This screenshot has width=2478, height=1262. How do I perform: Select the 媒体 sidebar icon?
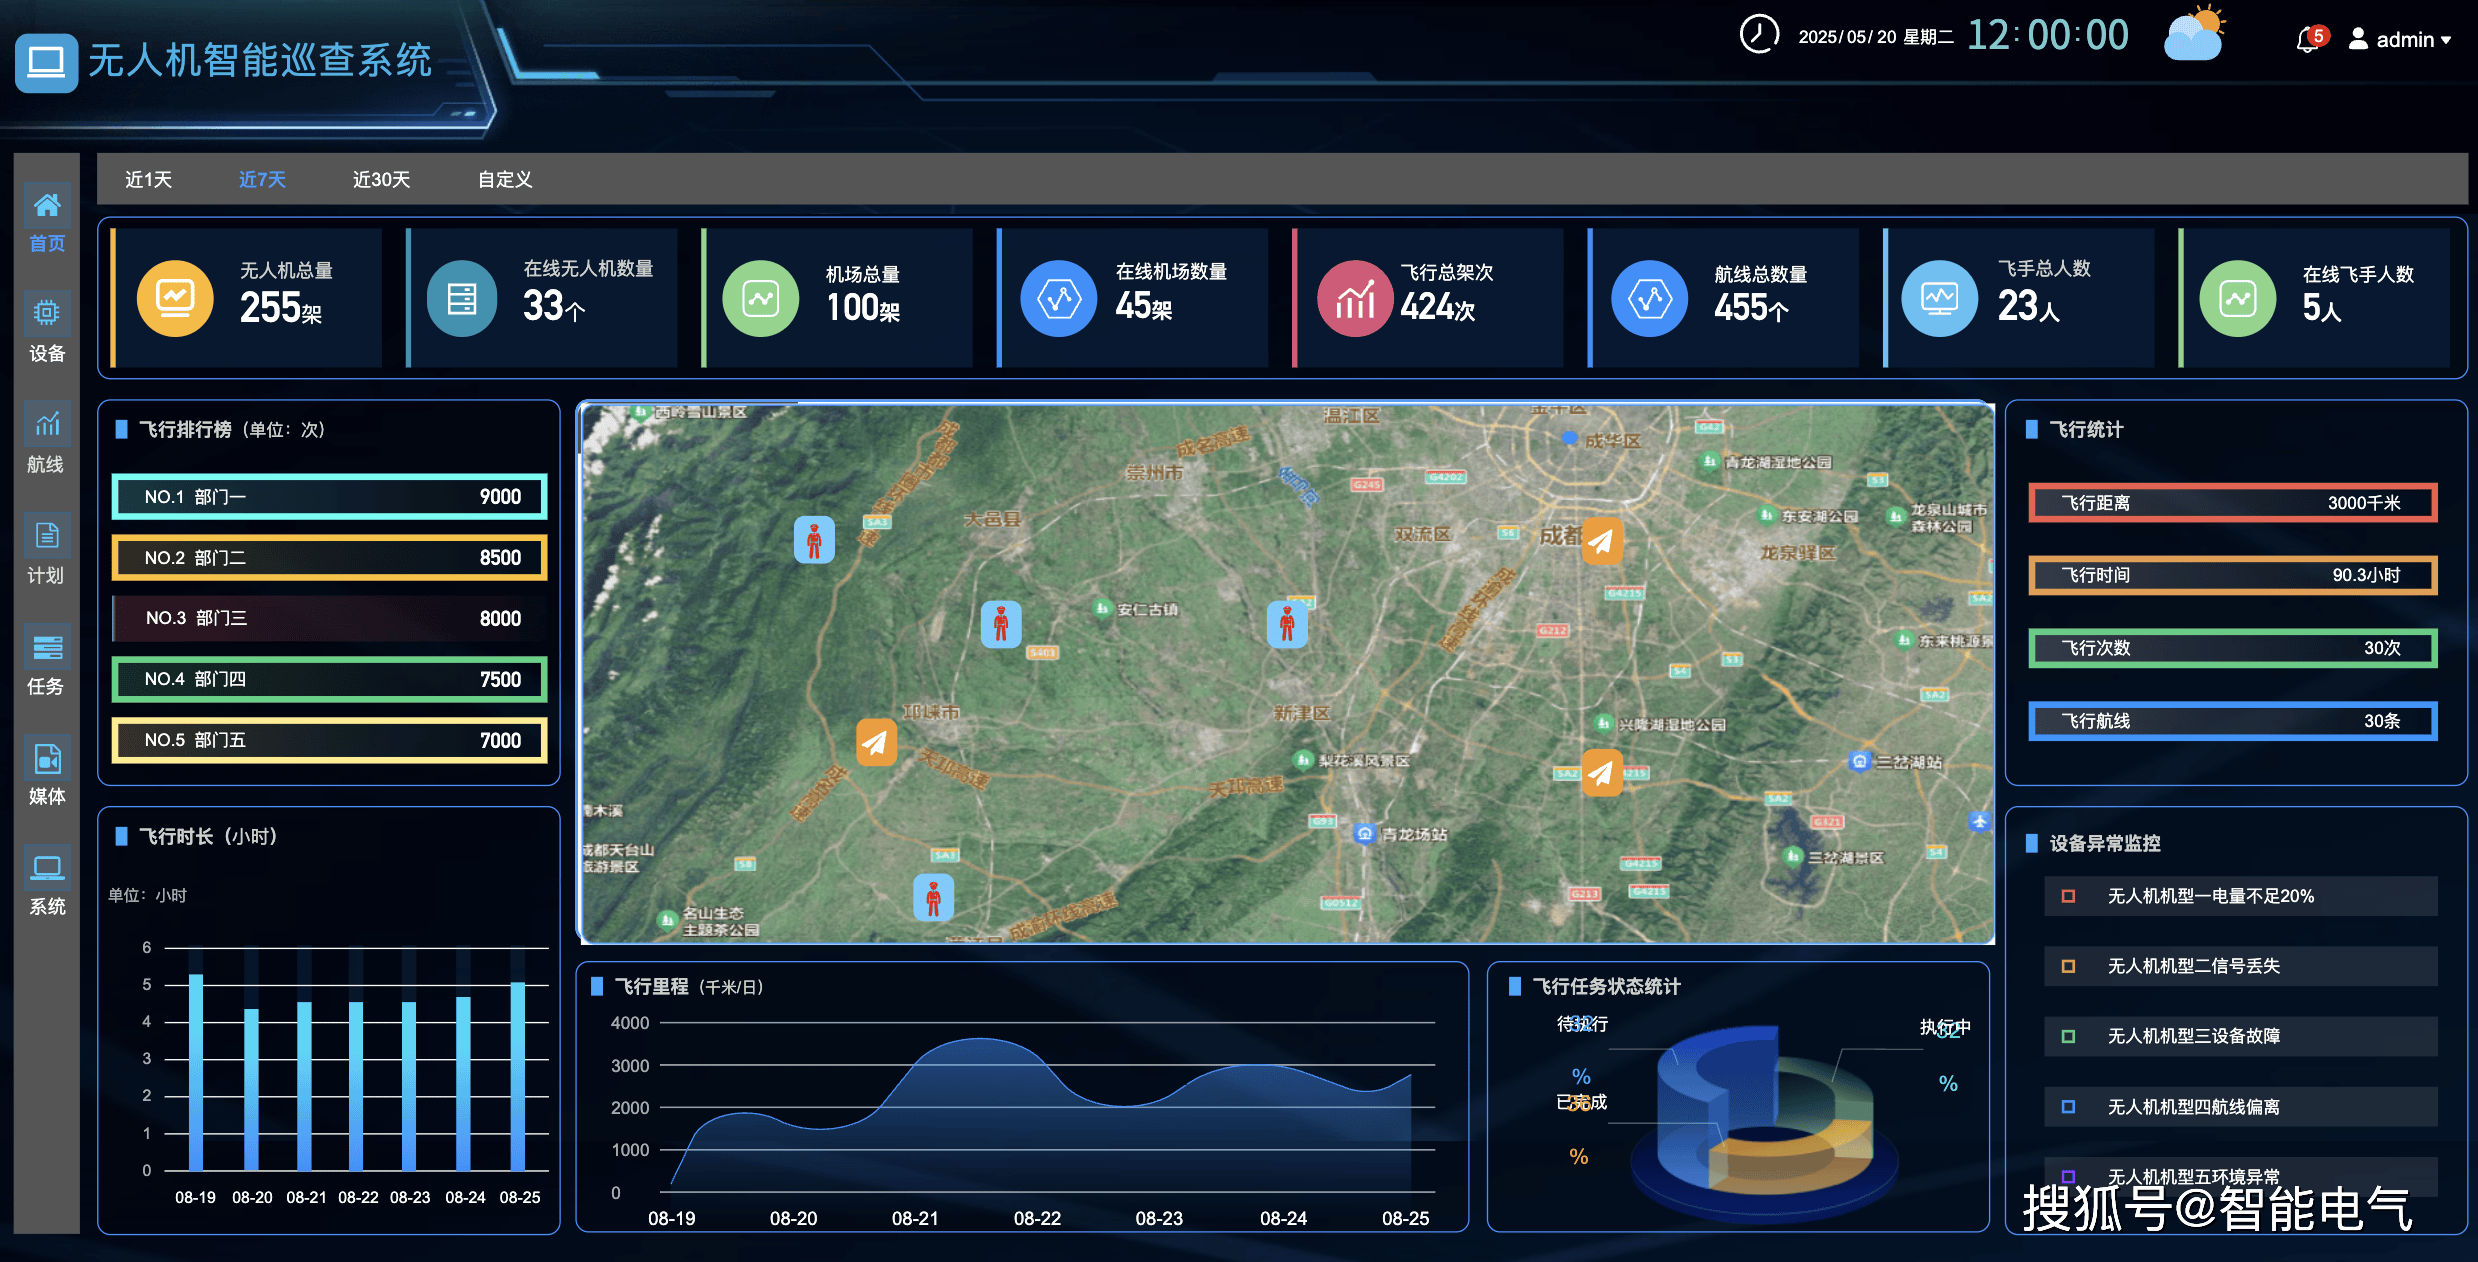click(46, 758)
